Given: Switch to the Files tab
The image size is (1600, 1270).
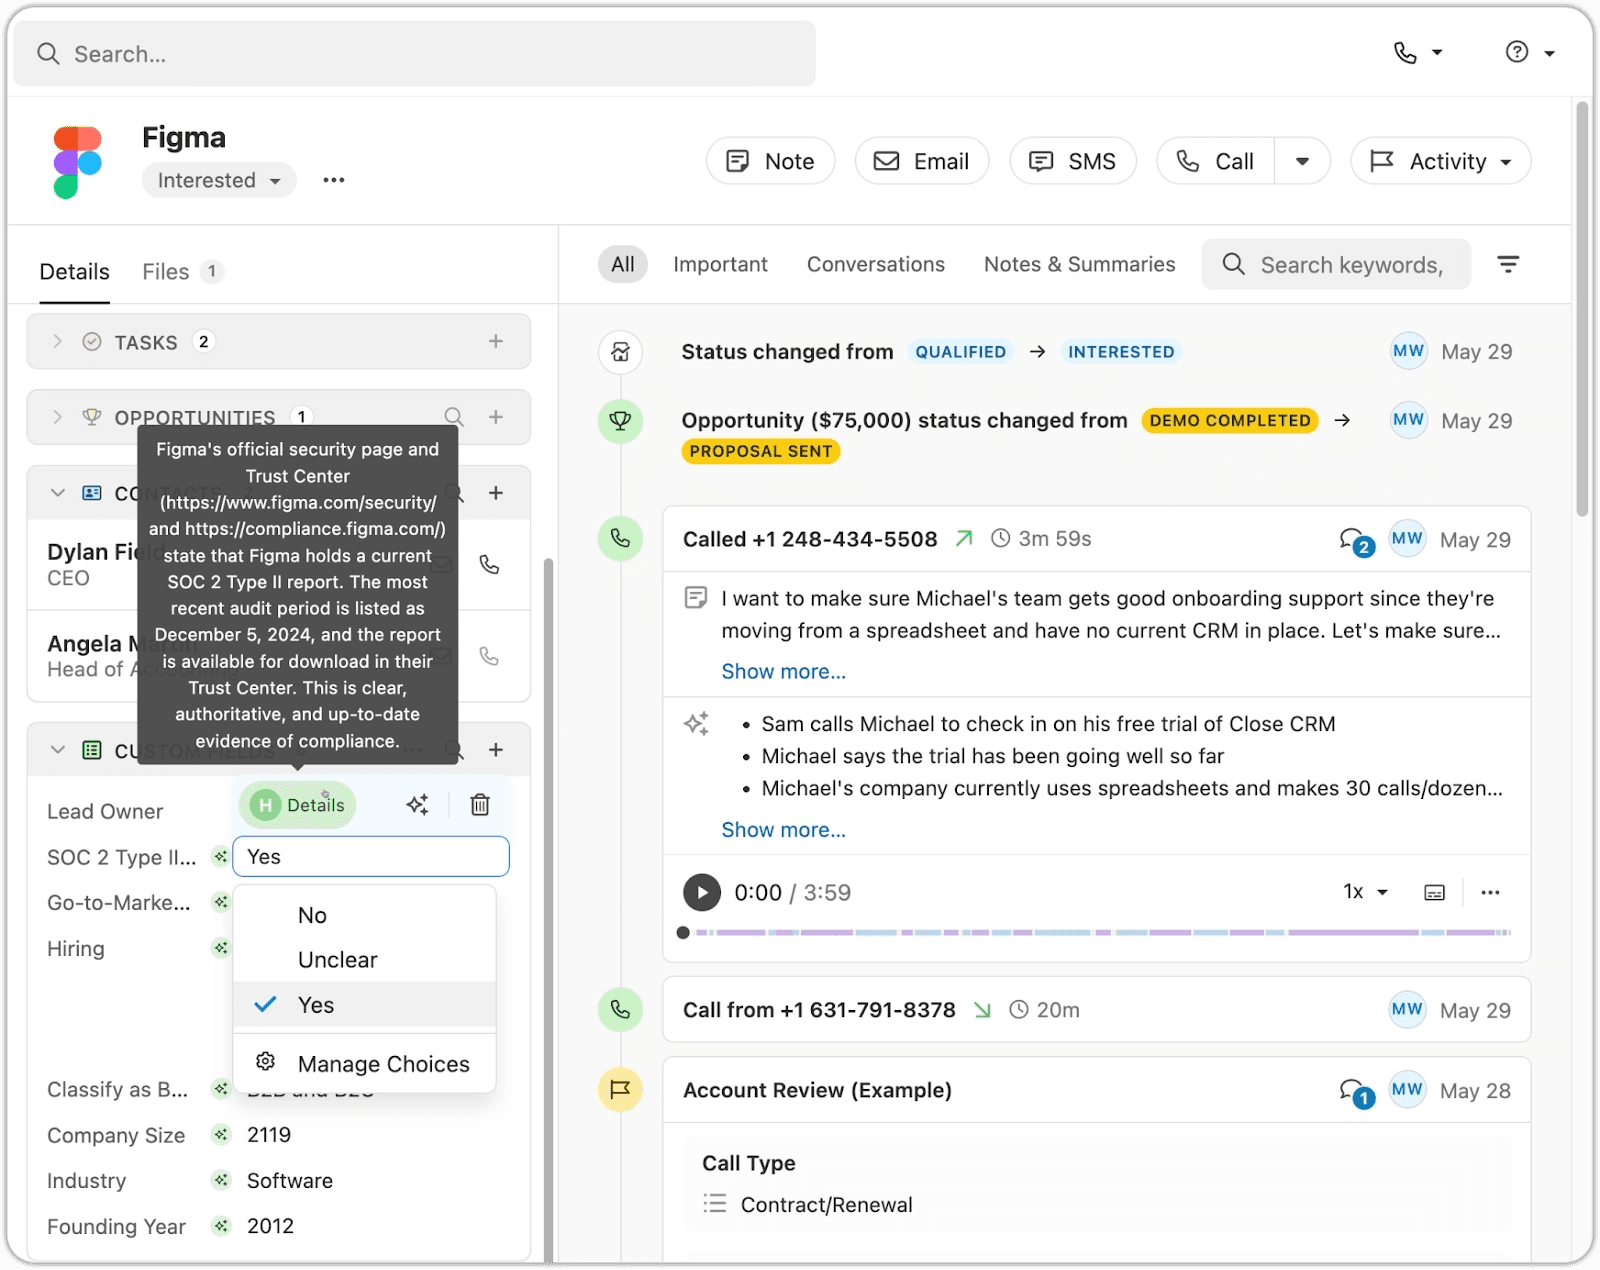Looking at the screenshot, I should (x=166, y=271).
